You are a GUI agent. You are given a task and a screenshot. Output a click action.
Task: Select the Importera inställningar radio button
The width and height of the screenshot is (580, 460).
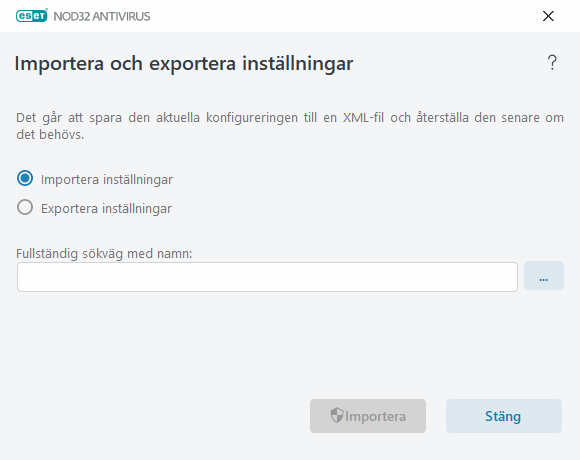coord(25,179)
